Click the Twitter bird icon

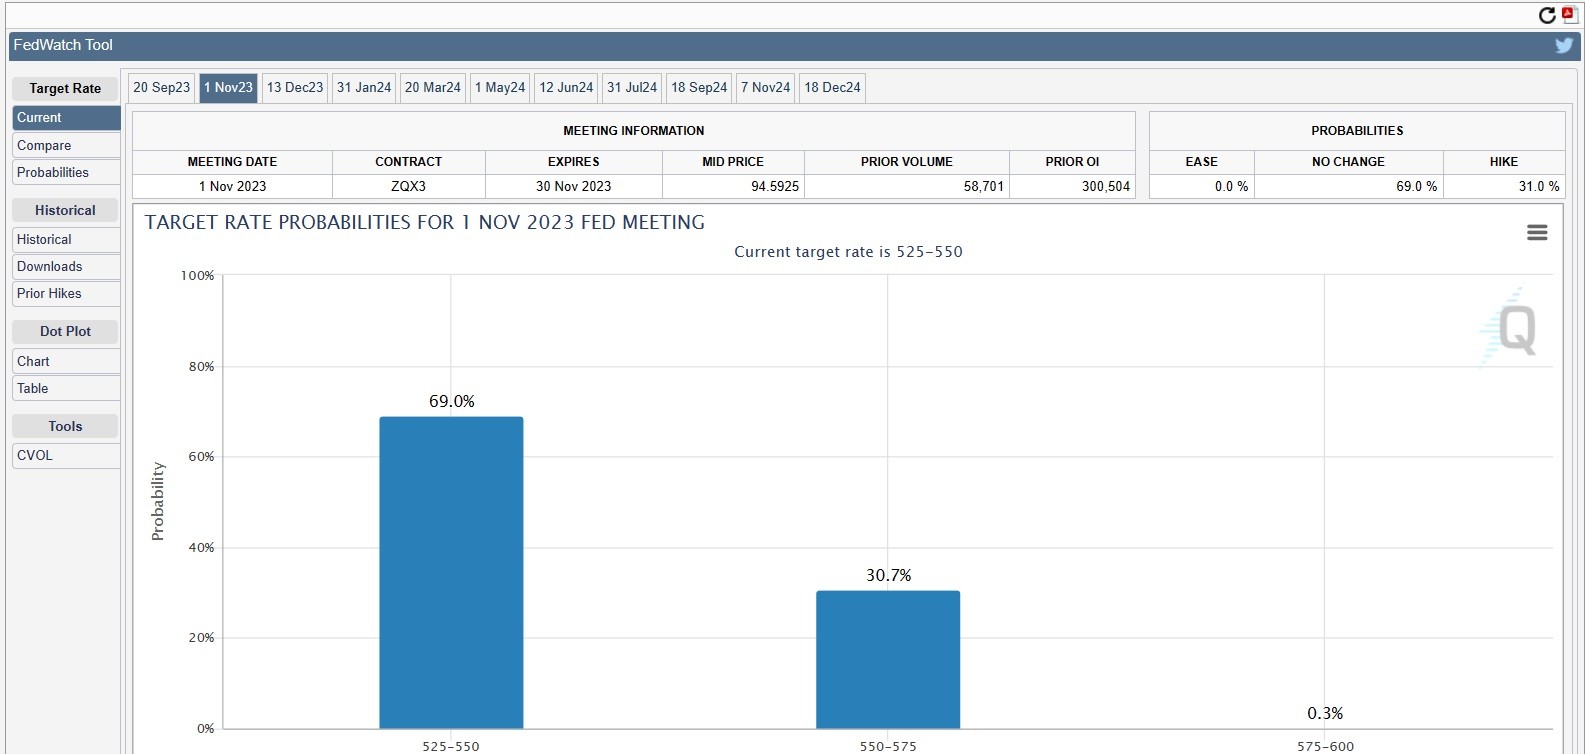click(x=1564, y=45)
